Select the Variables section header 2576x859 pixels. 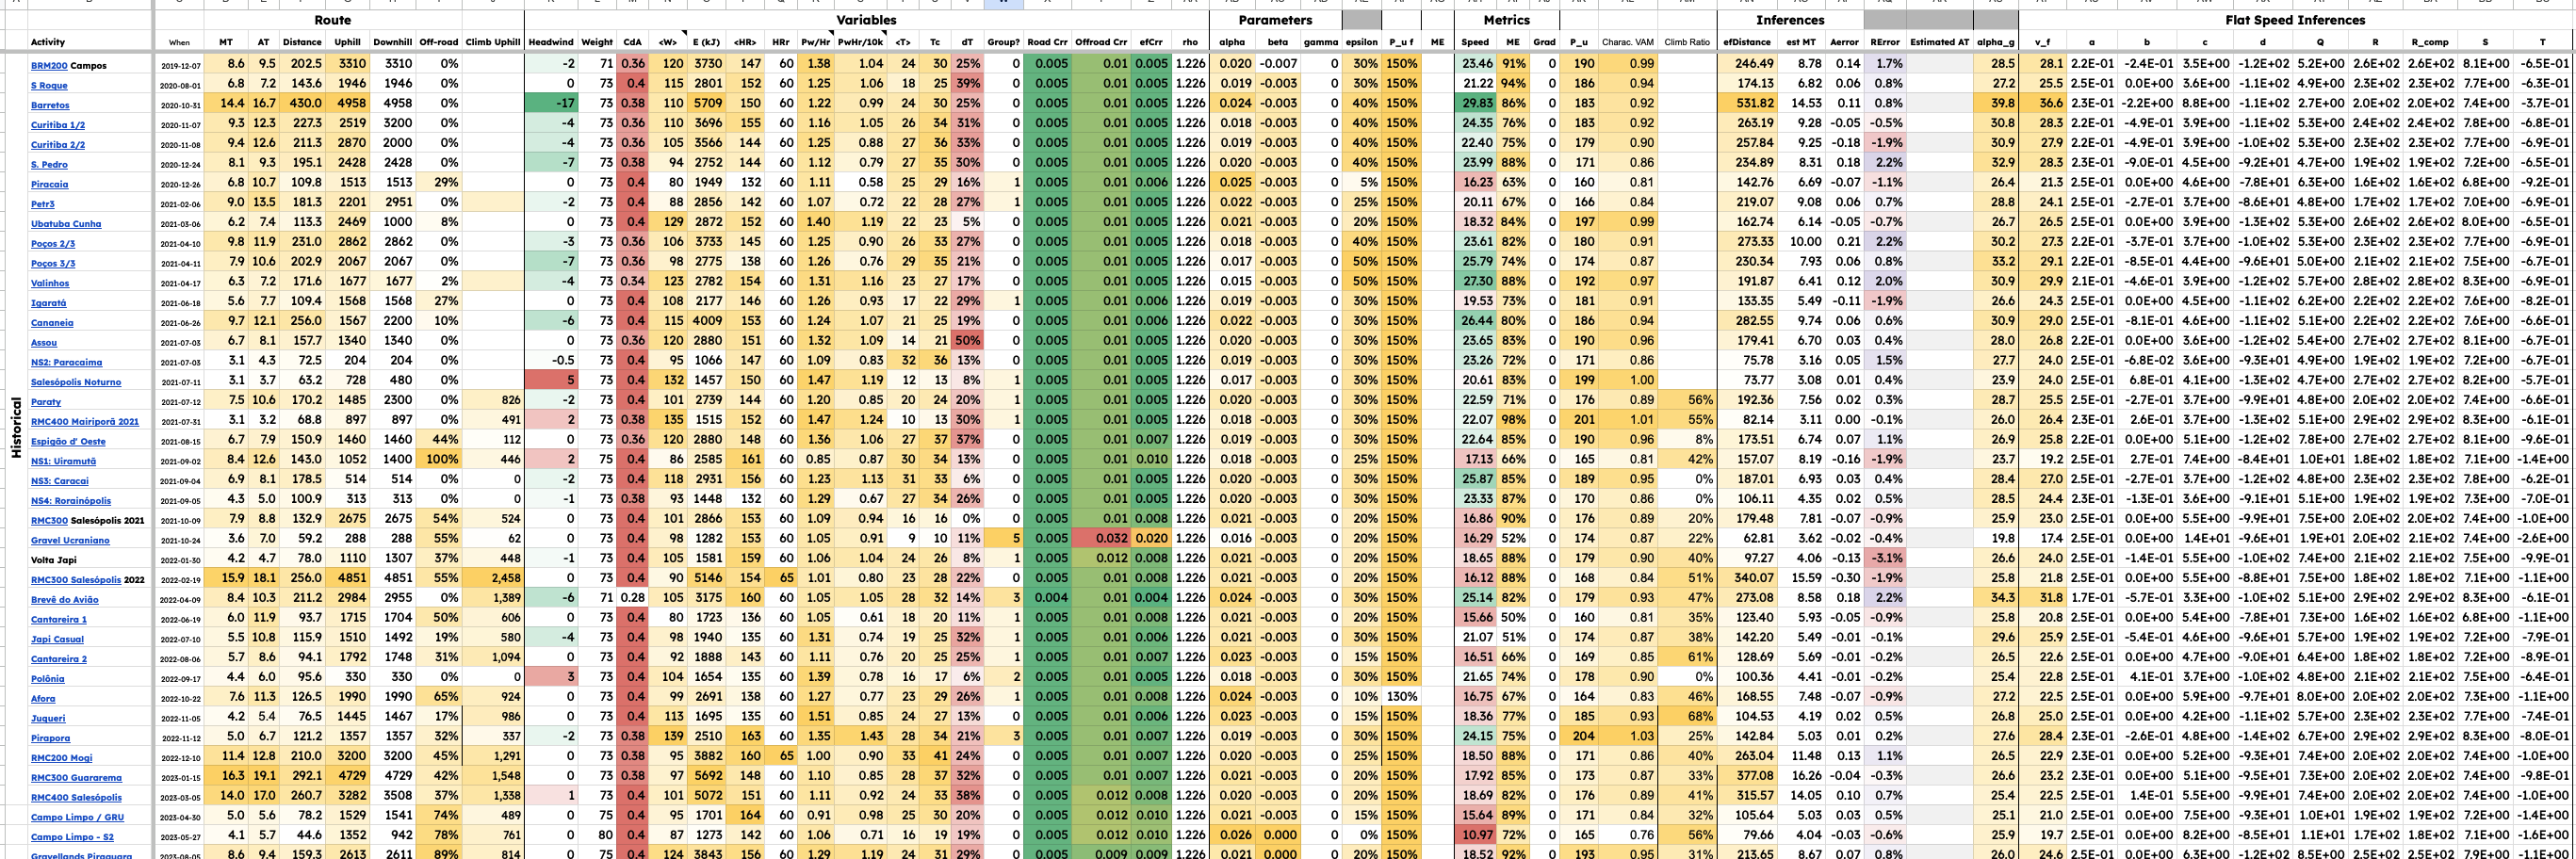[x=866, y=20]
